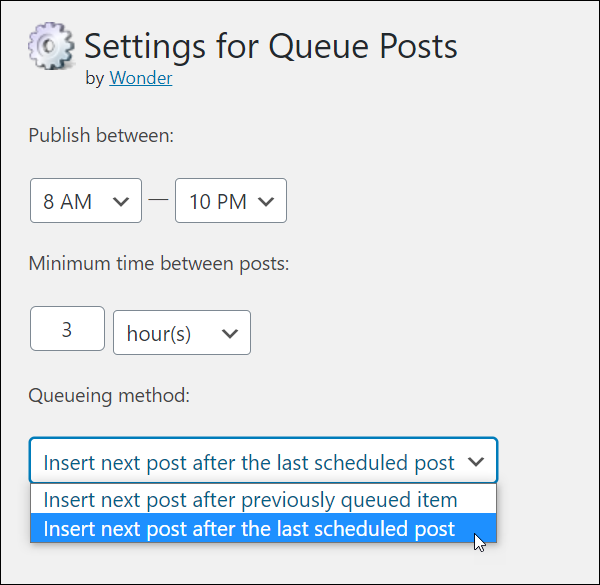Image resolution: width=600 pixels, height=585 pixels.
Task: Open the hour(s) time unit dropdown
Action: pos(182,332)
